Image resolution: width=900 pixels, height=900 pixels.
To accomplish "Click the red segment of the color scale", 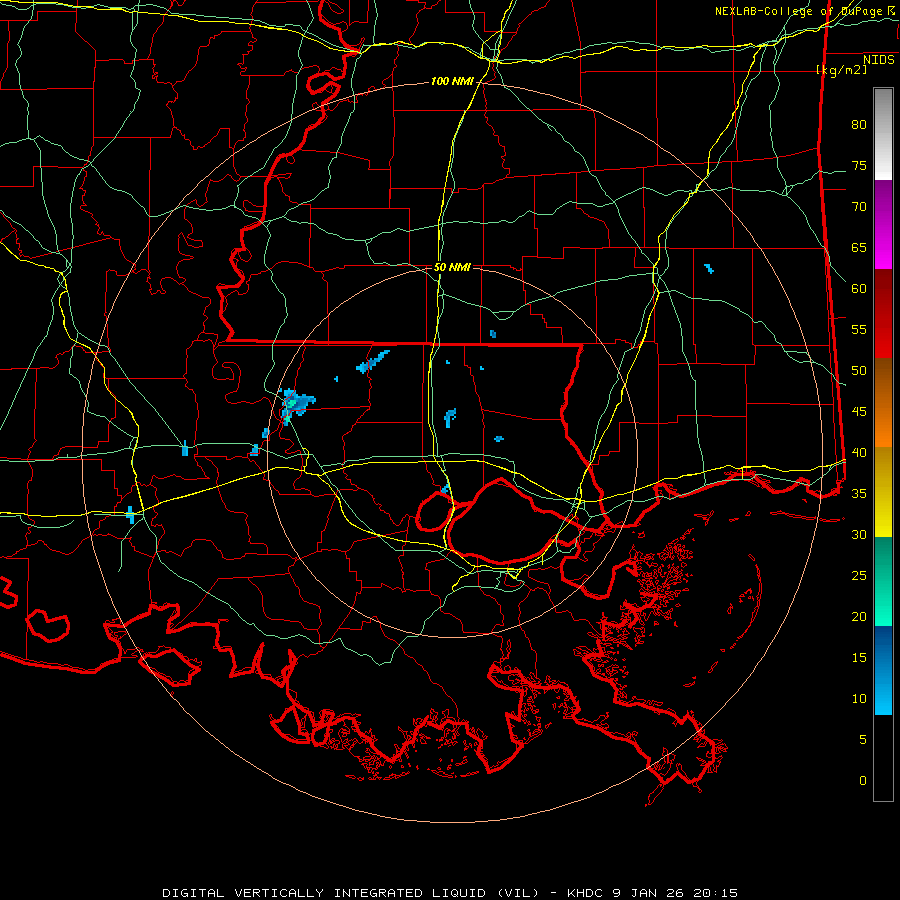I will click(x=883, y=314).
